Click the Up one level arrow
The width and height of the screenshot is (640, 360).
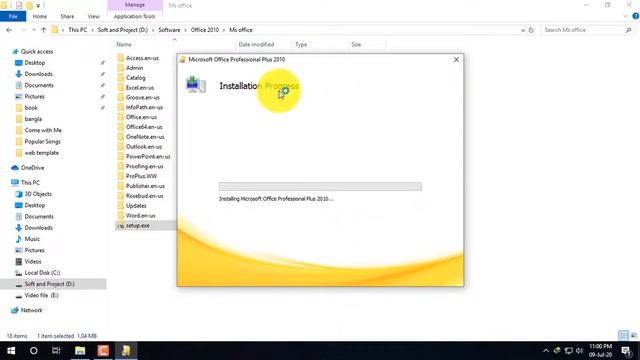(44, 30)
